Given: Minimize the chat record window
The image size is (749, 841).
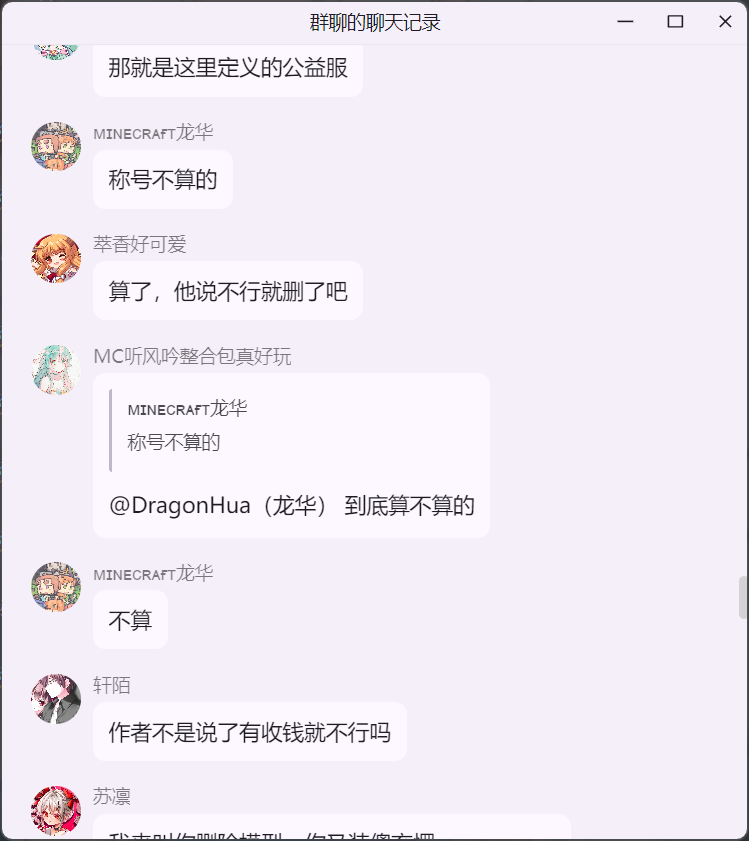Looking at the screenshot, I should coord(625,21).
